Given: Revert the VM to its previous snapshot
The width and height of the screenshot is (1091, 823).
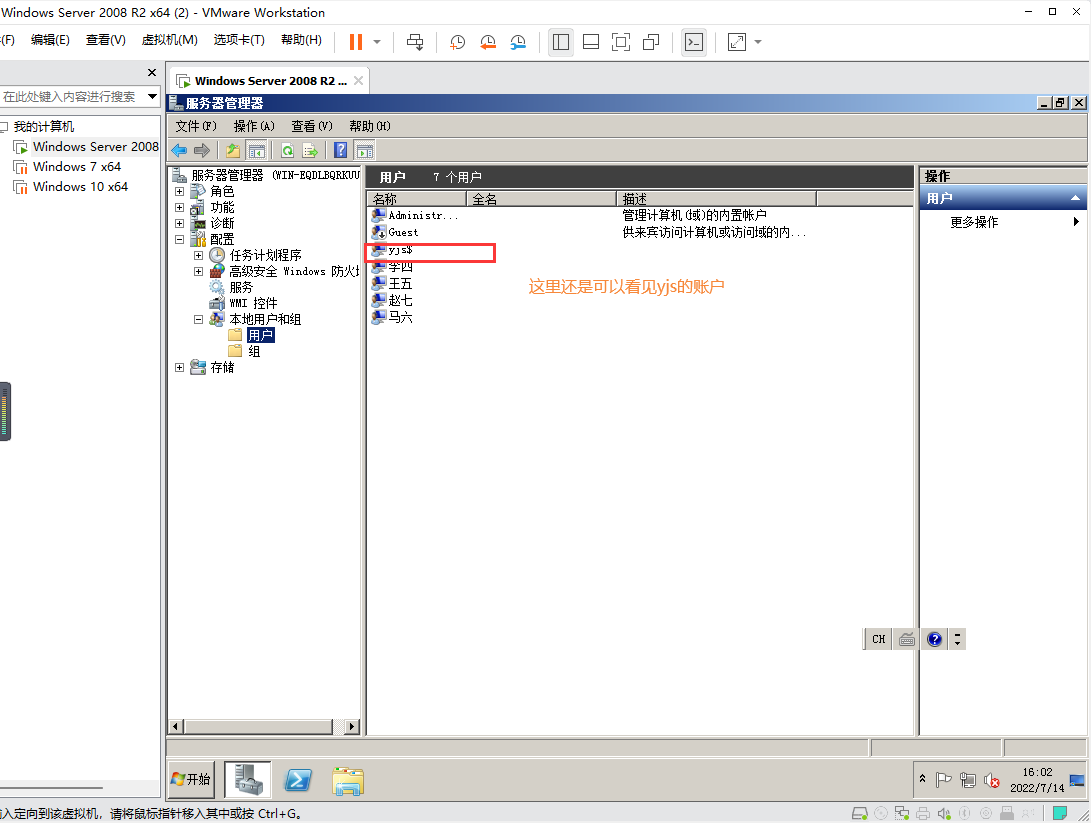Looking at the screenshot, I should coord(488,42).
